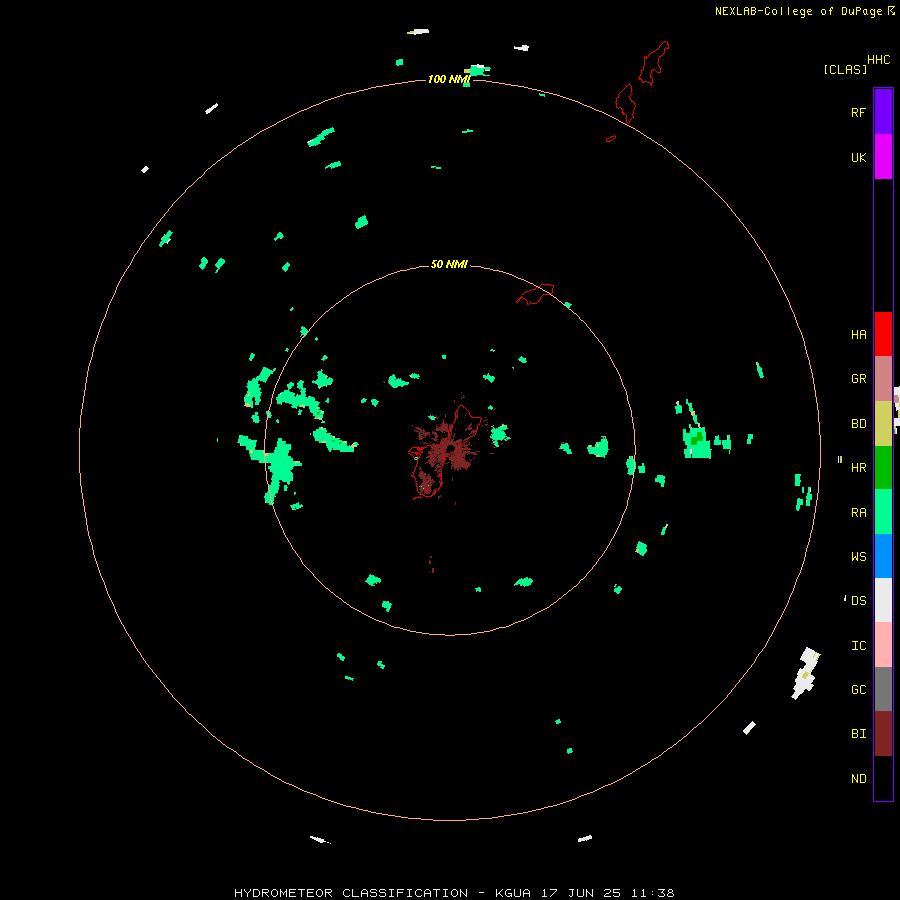This screenshot has height=900, width=900.
Task: Click the blue WS color swatch
Action: tap(883, 556)
